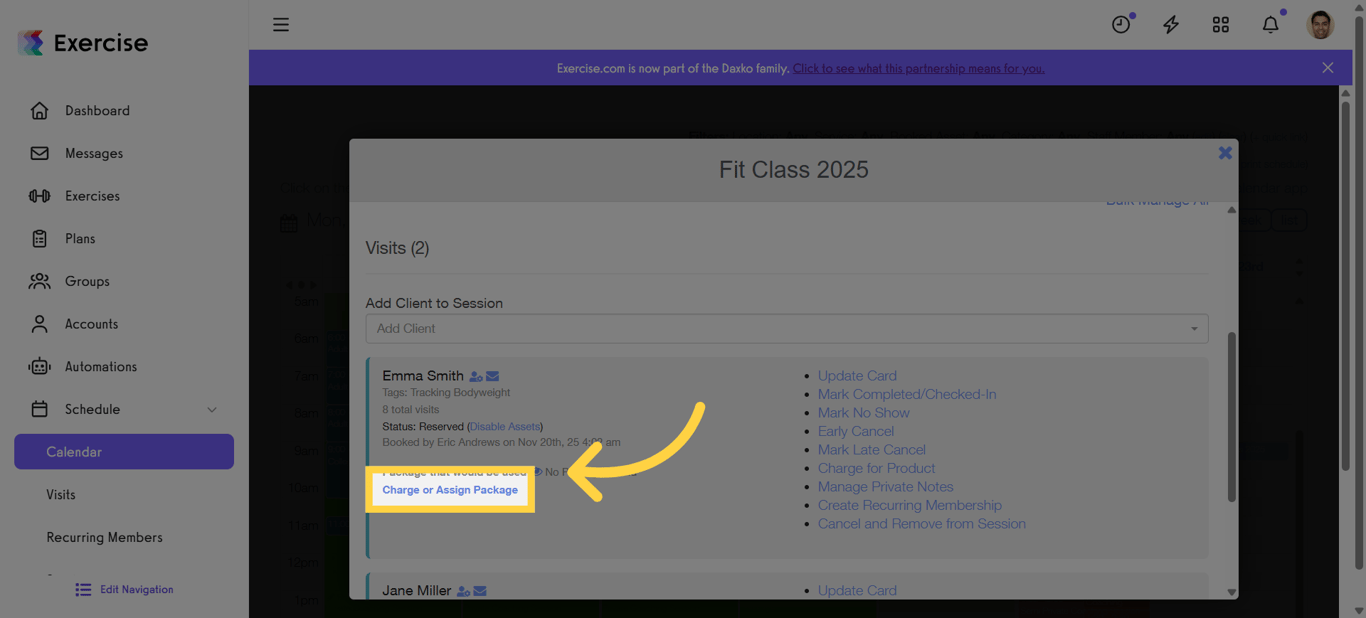Click the Dashboard home icon in sidebar
This screenshot has width=1366, height=618.
click(39, 111)
